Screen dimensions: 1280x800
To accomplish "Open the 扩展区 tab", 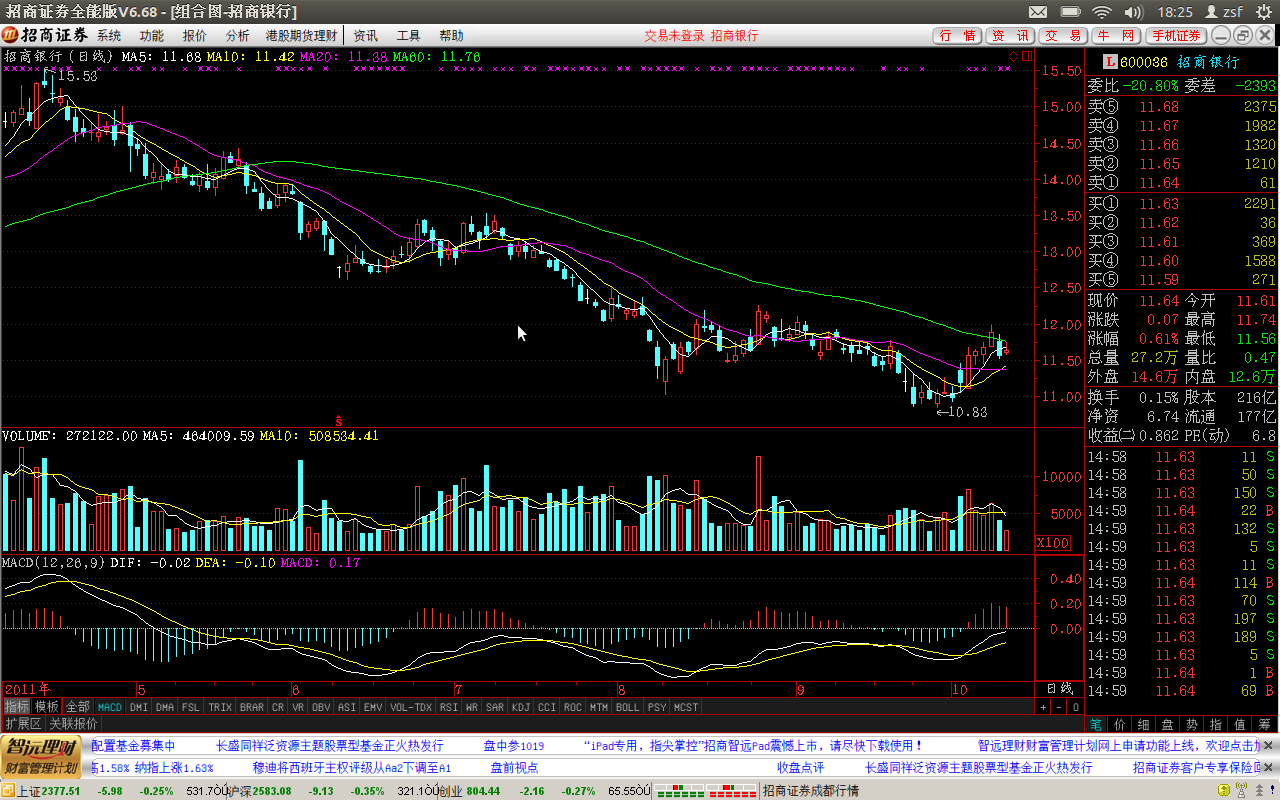I will pyautogui.click(x=23, y=723).
